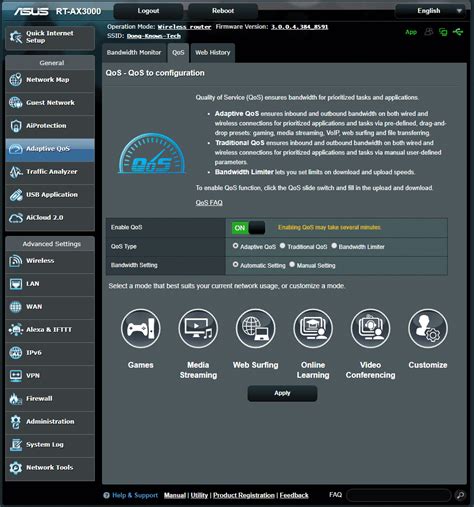Click the SSID name link
Screen dimensions: 474x507
tap(154, 36)
